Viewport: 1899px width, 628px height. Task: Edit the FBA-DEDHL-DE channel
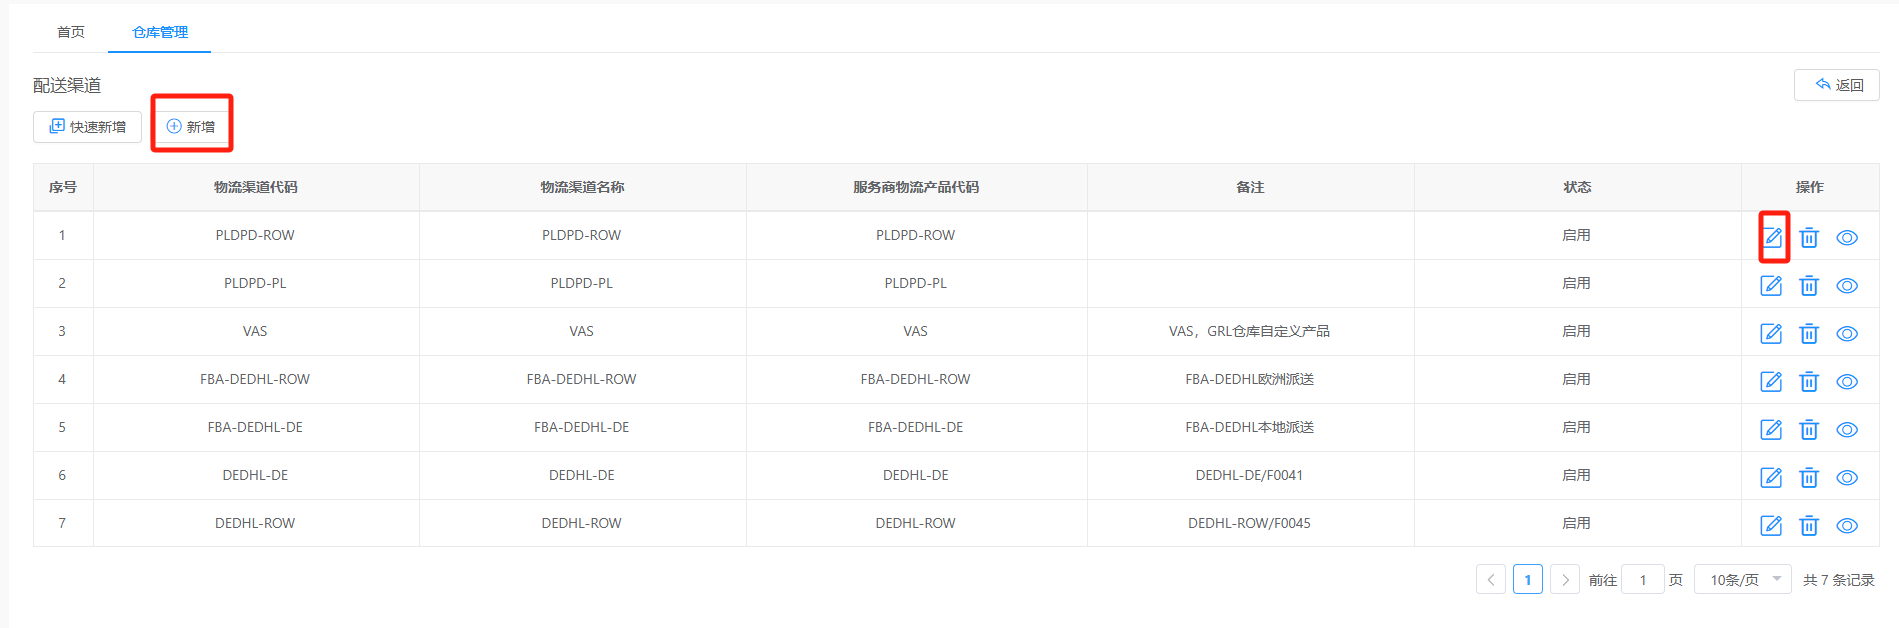pos(1771,430)
